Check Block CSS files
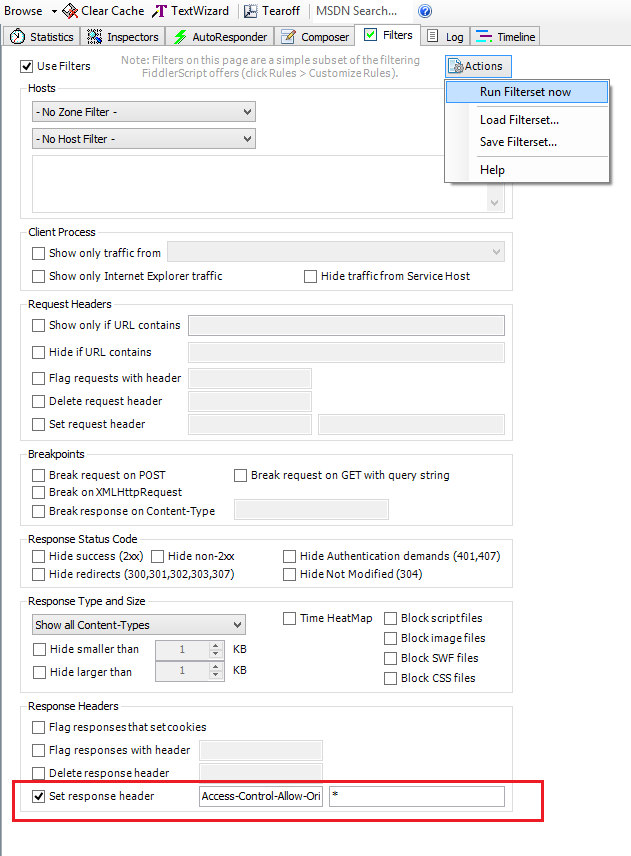This screenshot has height=856, width=631. click(x=390, y=679)
